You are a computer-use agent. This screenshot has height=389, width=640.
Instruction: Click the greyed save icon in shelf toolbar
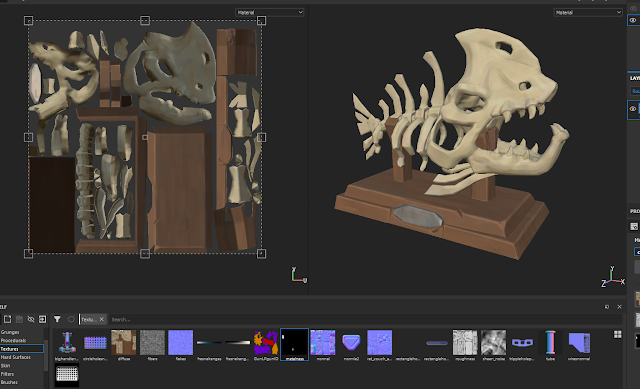(19, 319)
